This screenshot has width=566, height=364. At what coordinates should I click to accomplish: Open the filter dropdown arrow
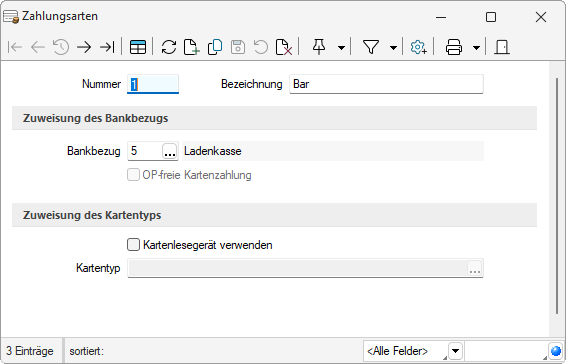(393, 48)
